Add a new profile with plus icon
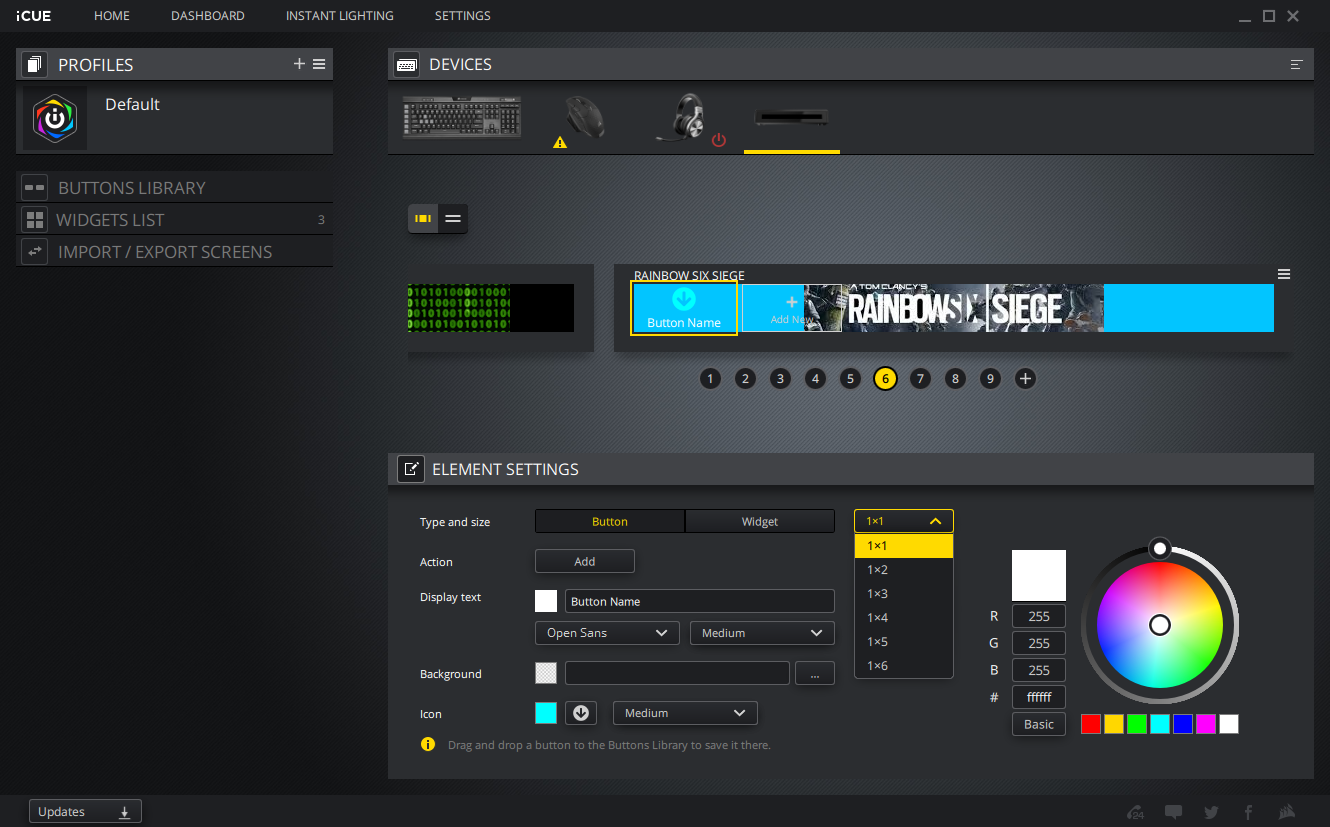The height and width of the screenshot is (827, 1330). (299, 64)
